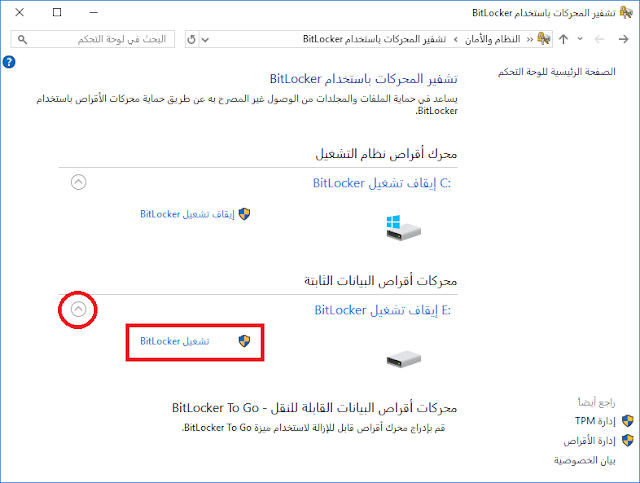Image resolution: width=640 pixels, height=483 pixels.
Task: Click the راجع أيضًا label
Action: point(596,402)
